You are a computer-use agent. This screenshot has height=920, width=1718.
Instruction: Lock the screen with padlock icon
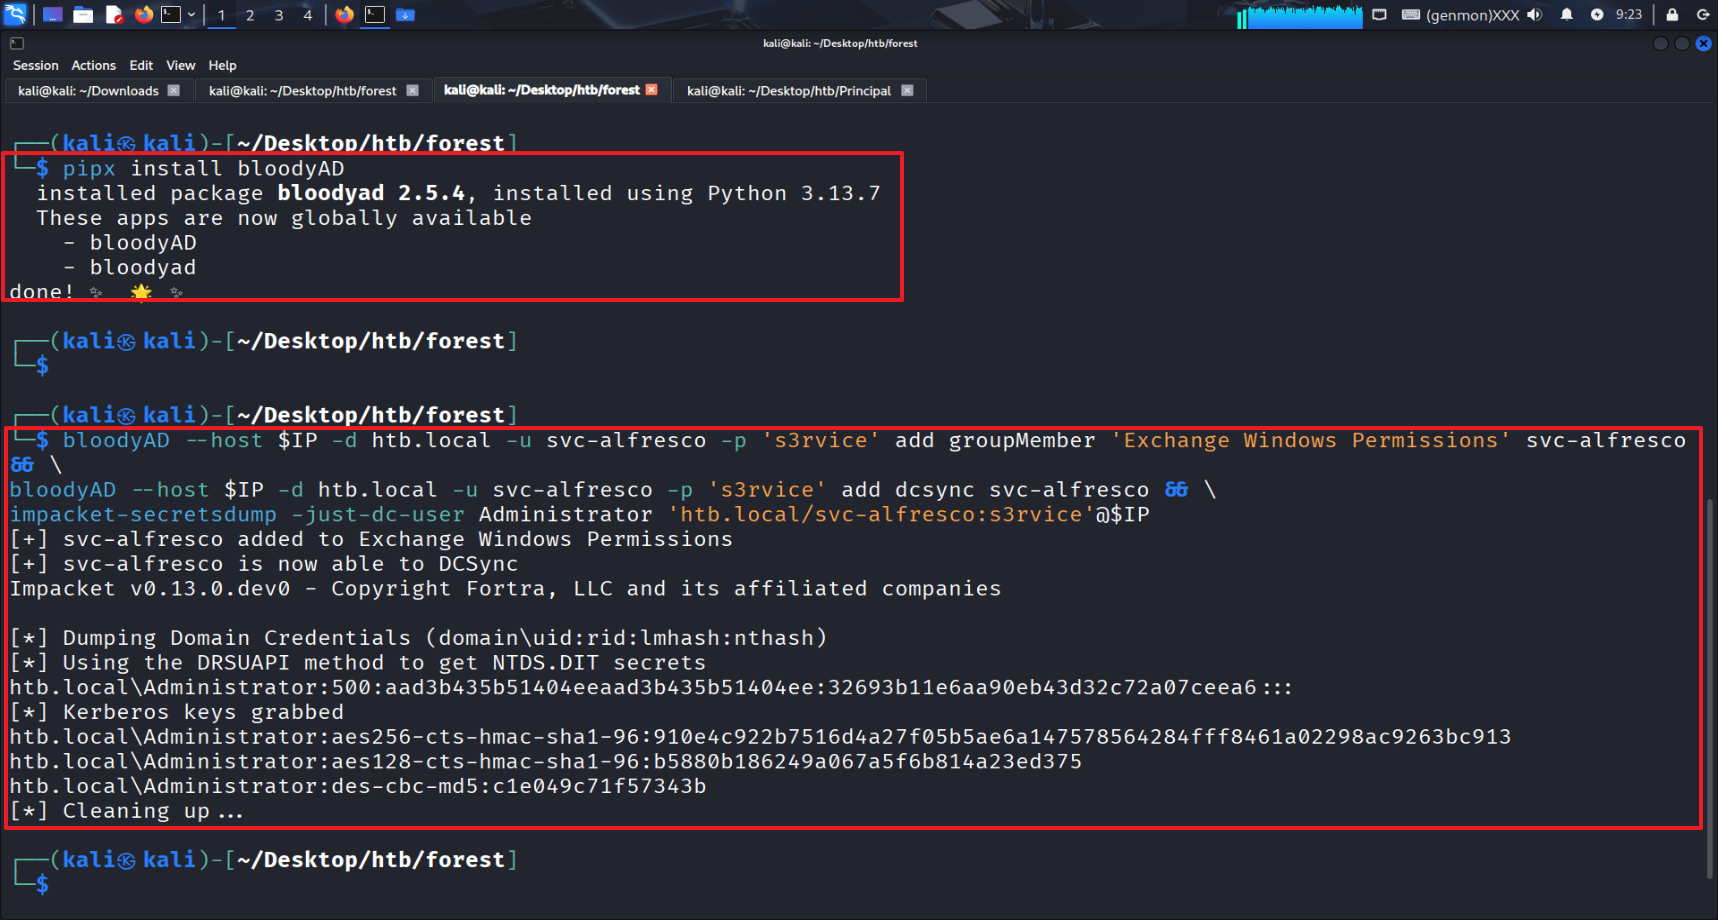(1672, 15)
